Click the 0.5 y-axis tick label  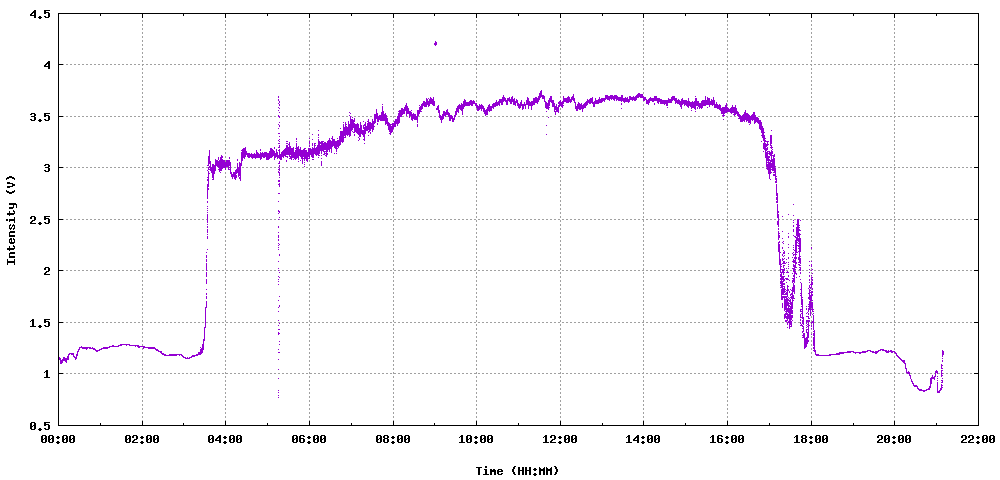[40, 425]
